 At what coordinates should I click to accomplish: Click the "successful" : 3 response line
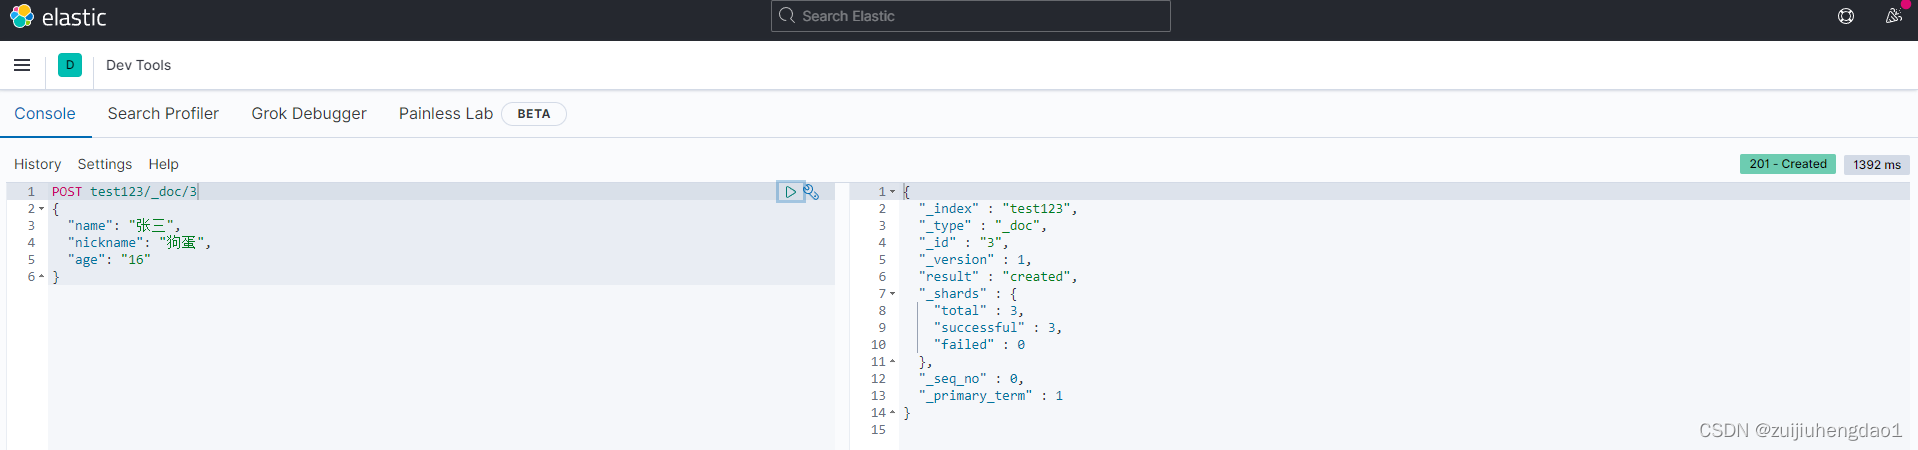[x=998, y=328]
